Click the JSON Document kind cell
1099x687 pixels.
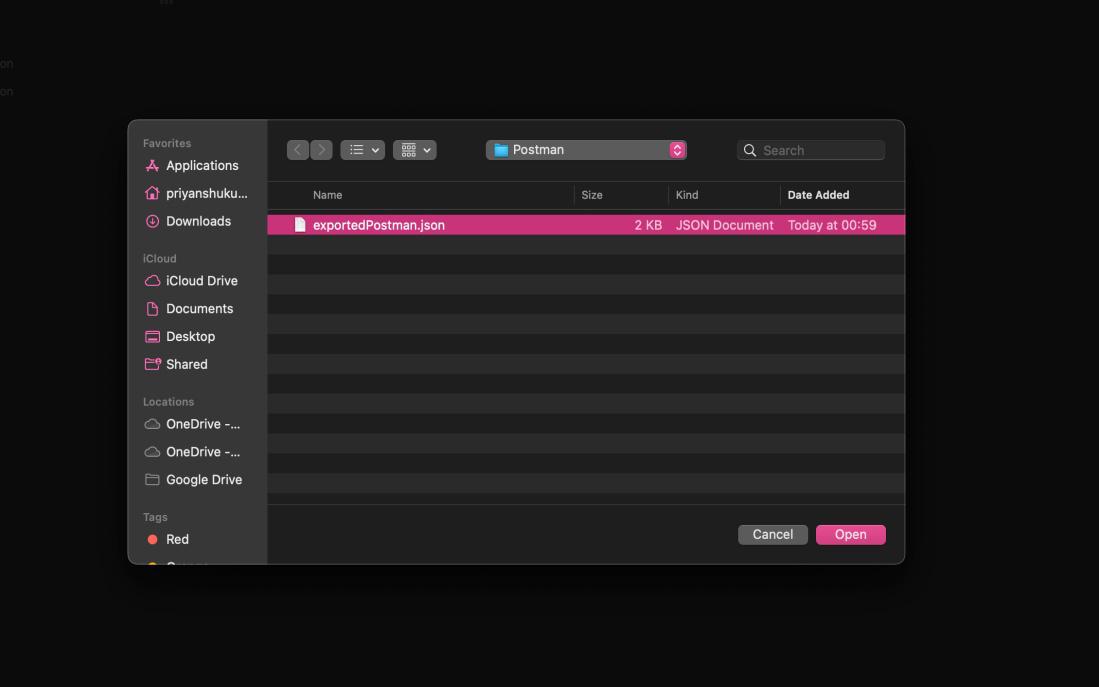pos(725,225)
